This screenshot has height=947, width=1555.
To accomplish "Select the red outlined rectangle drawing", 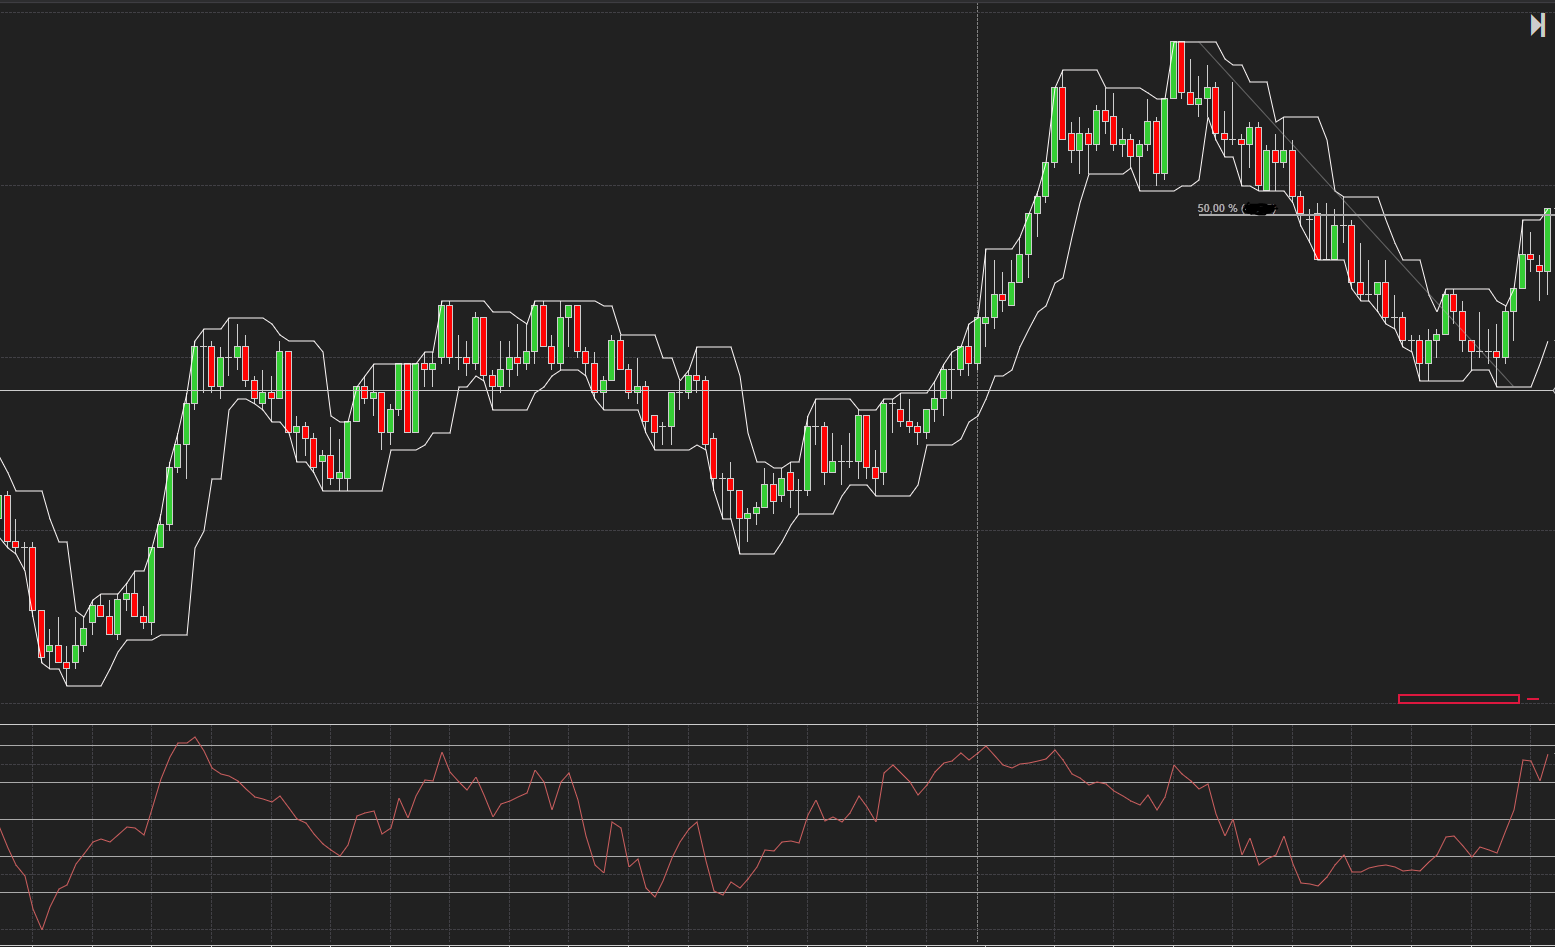I will [x=1458, y=699].
